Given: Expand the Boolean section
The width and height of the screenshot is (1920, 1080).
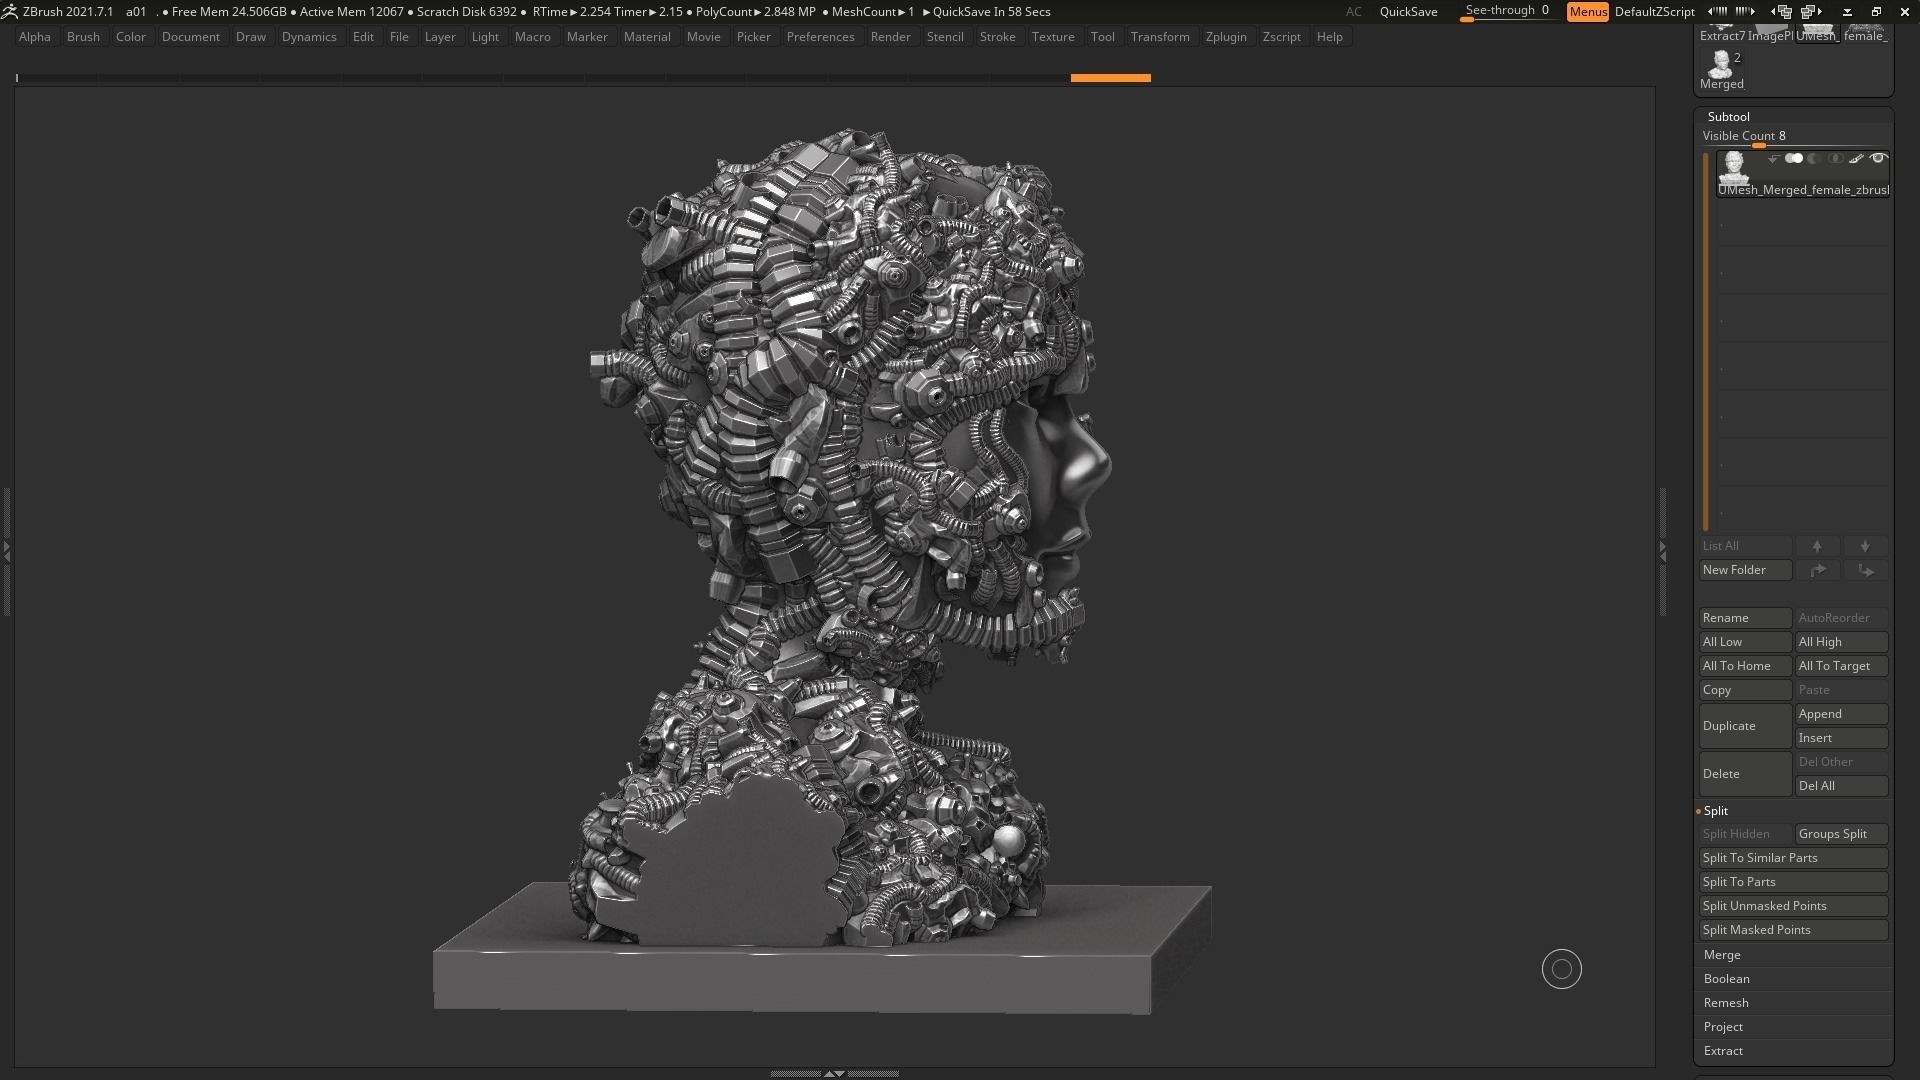Looking at the screenshot, I should pyautogui.click(x=1726, y=979).
